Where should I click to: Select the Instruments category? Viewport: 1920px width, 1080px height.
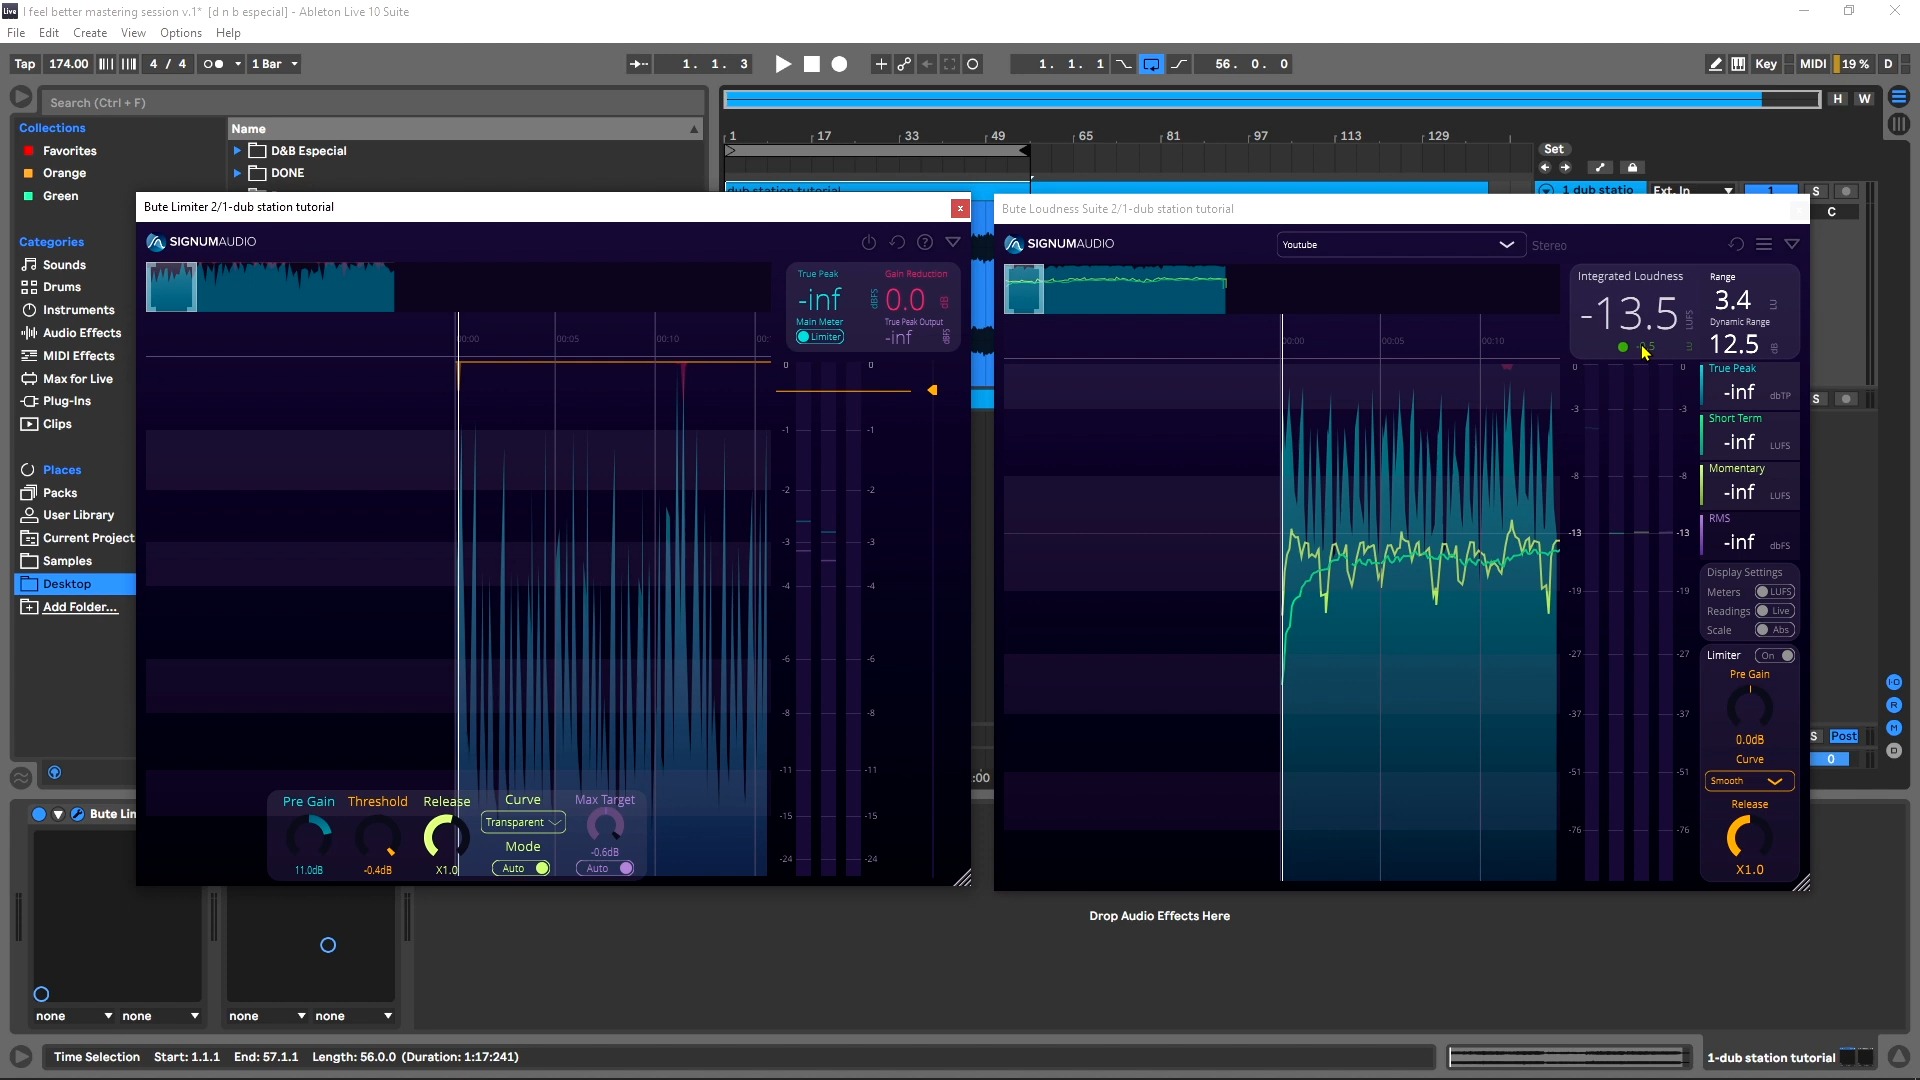(x=78, y=310)
